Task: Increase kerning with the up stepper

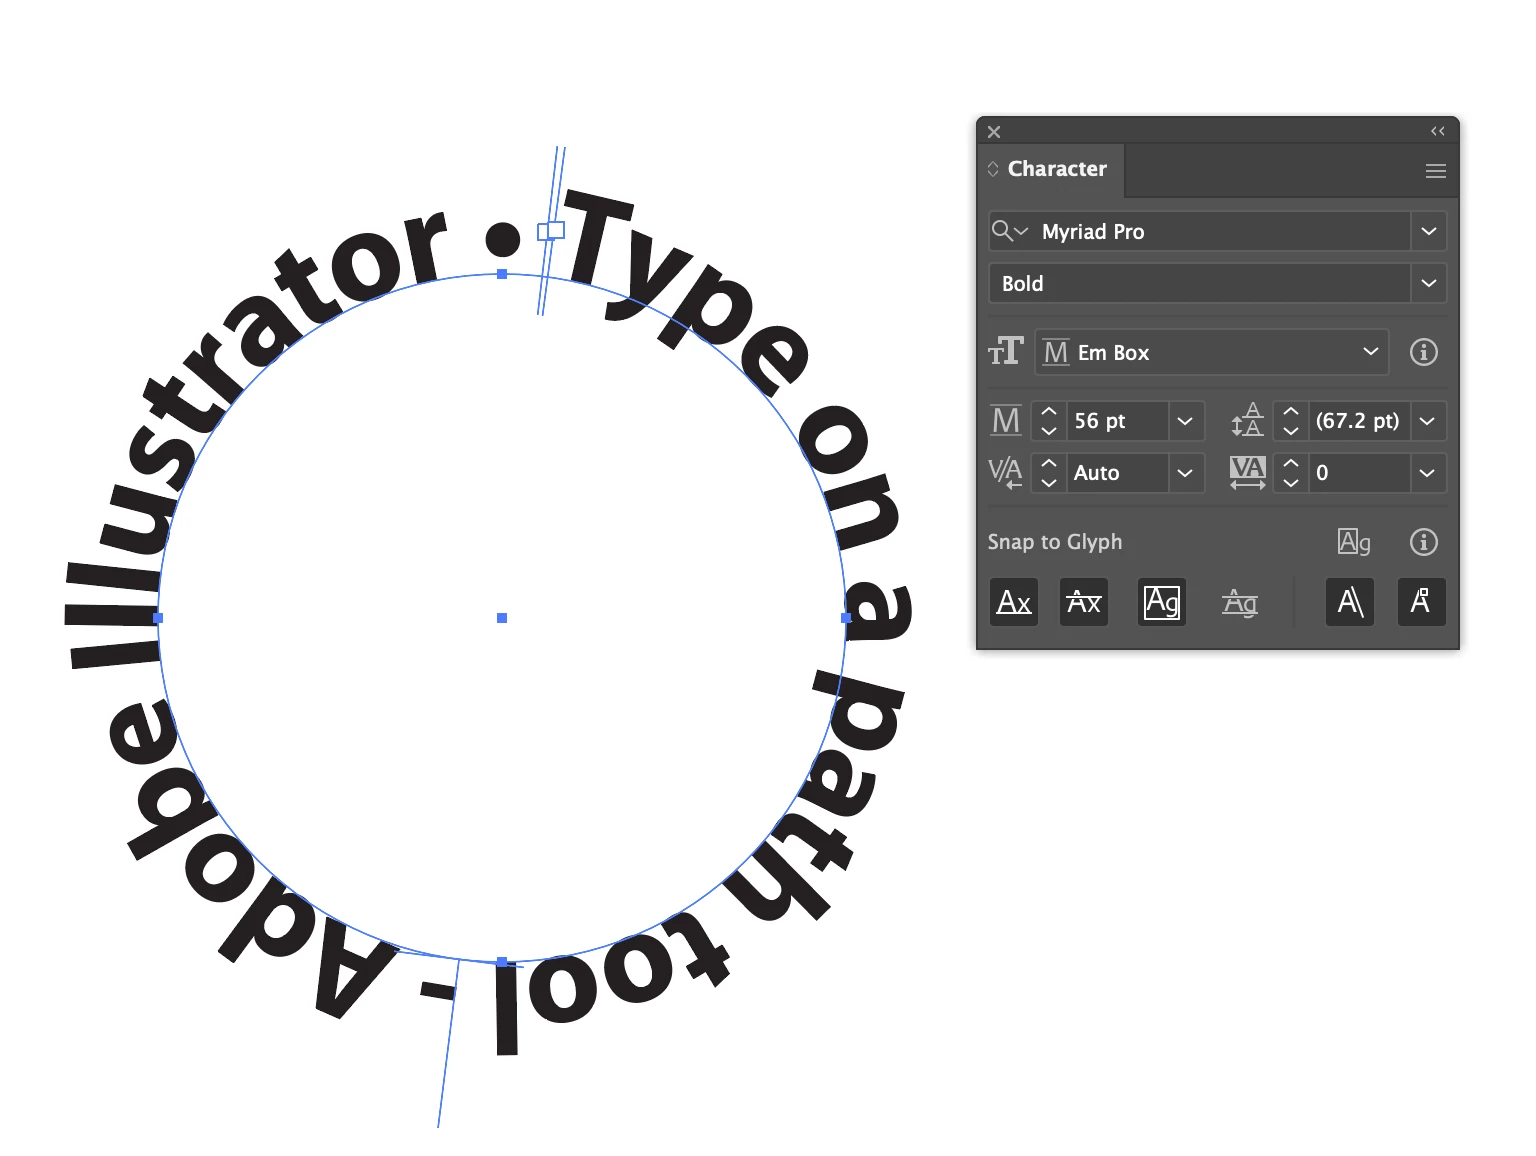Action: coord(1048,463)
